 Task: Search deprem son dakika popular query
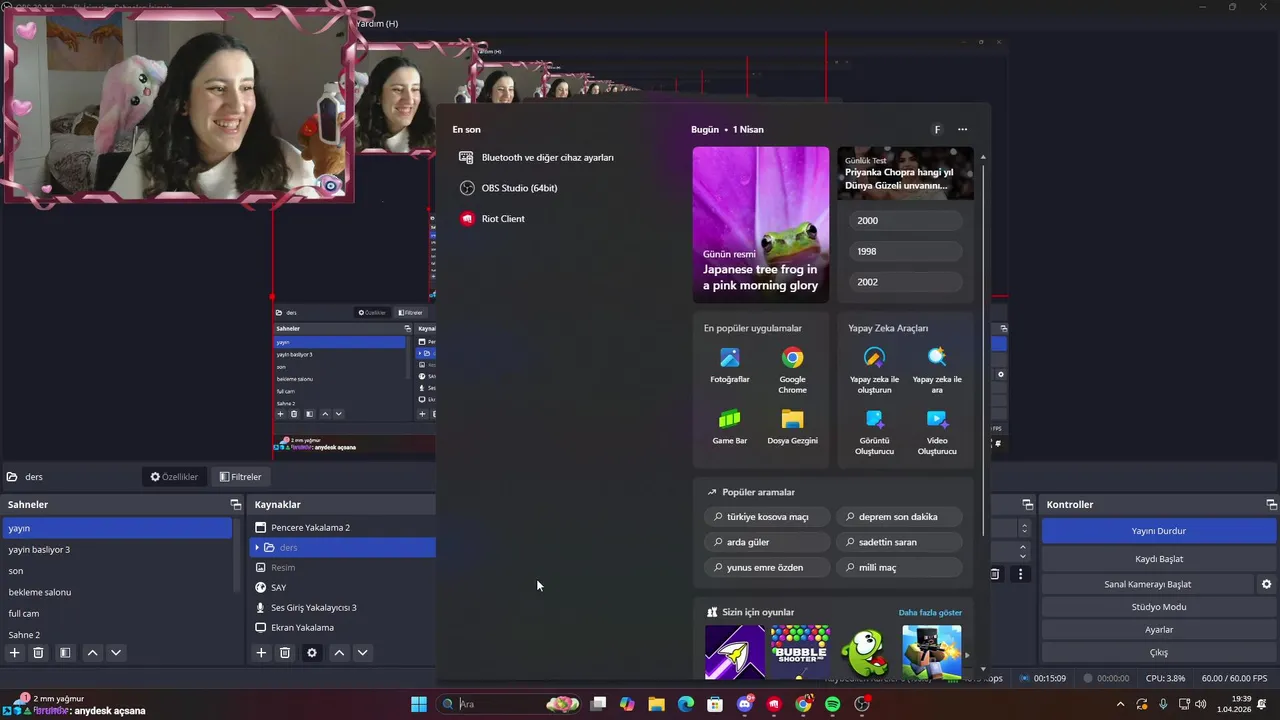coord(898,517)
